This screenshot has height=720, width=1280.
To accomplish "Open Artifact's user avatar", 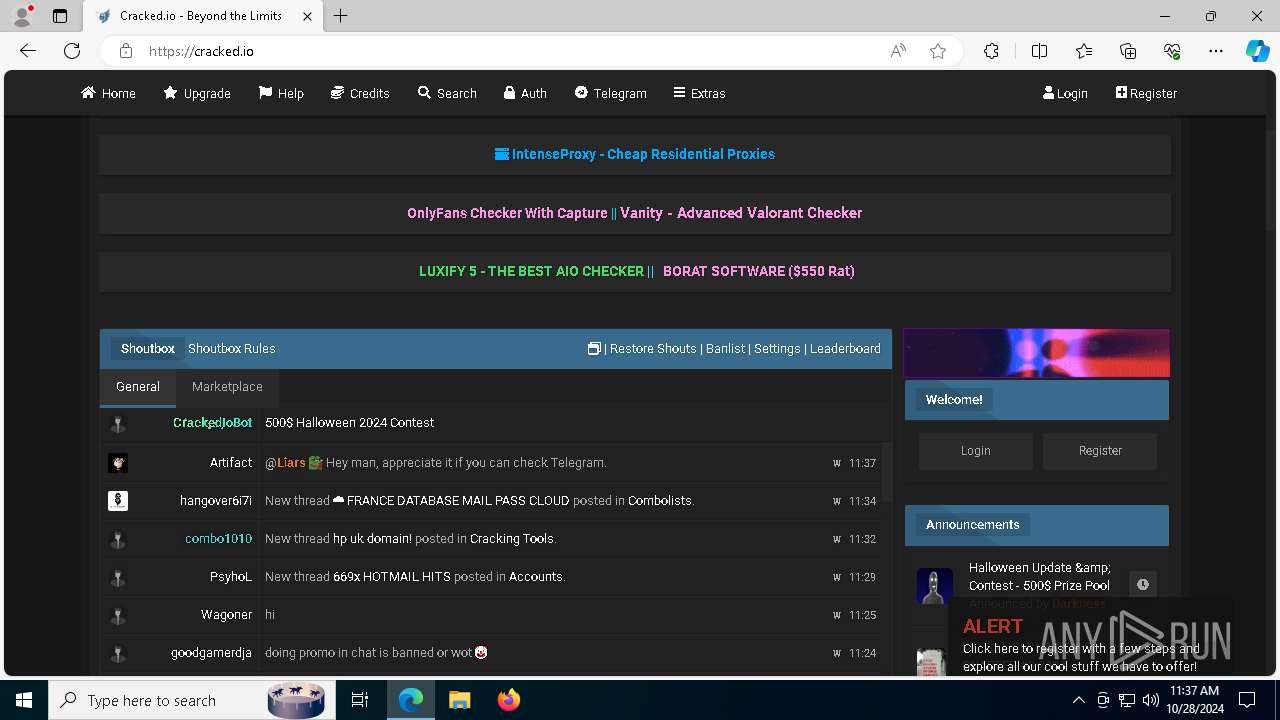I will pyautogui.click(x=118, y=463).
